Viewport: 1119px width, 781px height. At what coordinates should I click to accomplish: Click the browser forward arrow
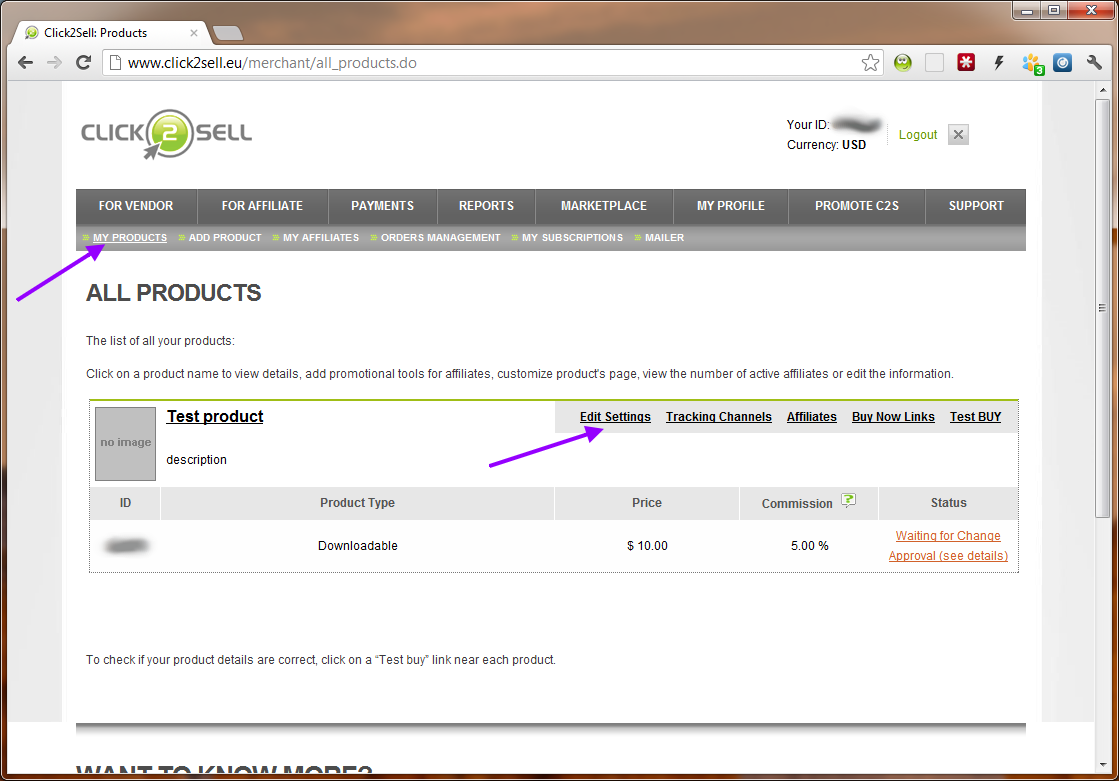[54, 63]
